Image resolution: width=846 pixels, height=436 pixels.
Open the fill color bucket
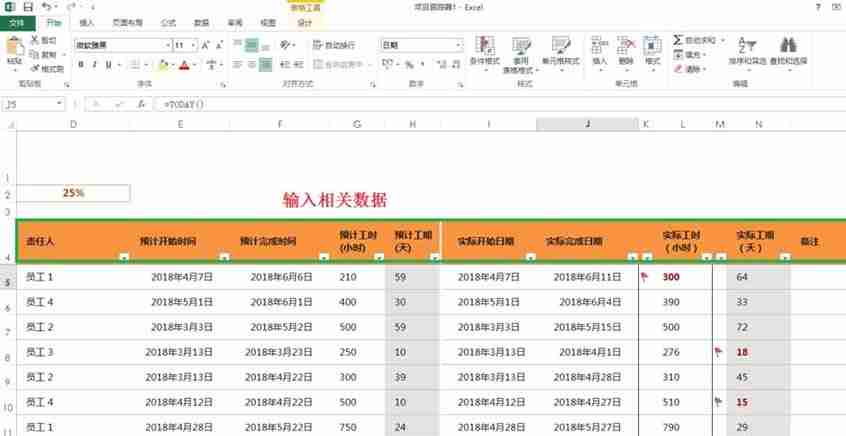pos(163,65)
